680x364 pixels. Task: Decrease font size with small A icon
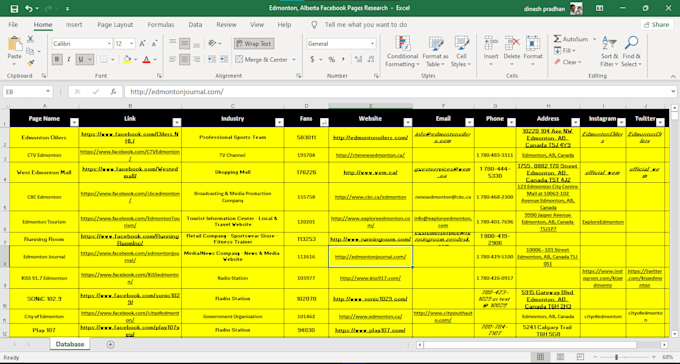(x=154, y=44)
